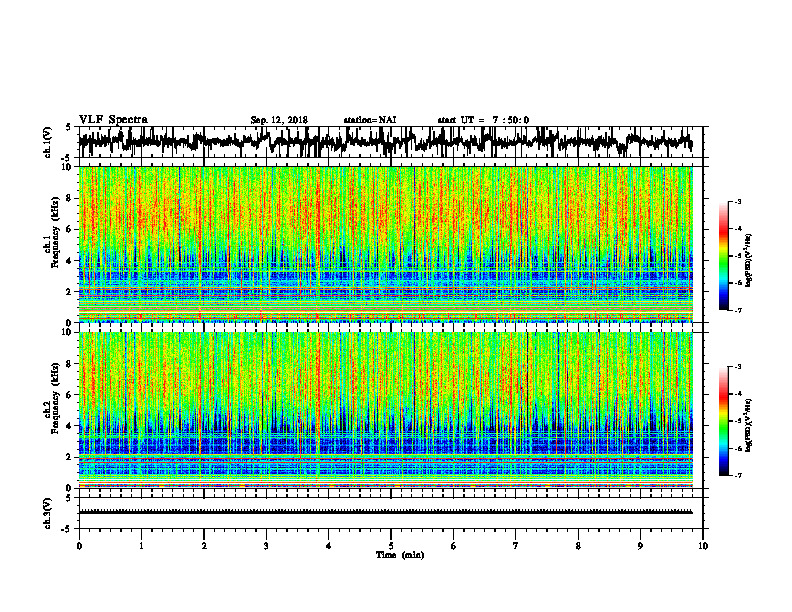Click time axis tick label "2"
Viewport: 792px width, 612px height.
coord(204,546)
